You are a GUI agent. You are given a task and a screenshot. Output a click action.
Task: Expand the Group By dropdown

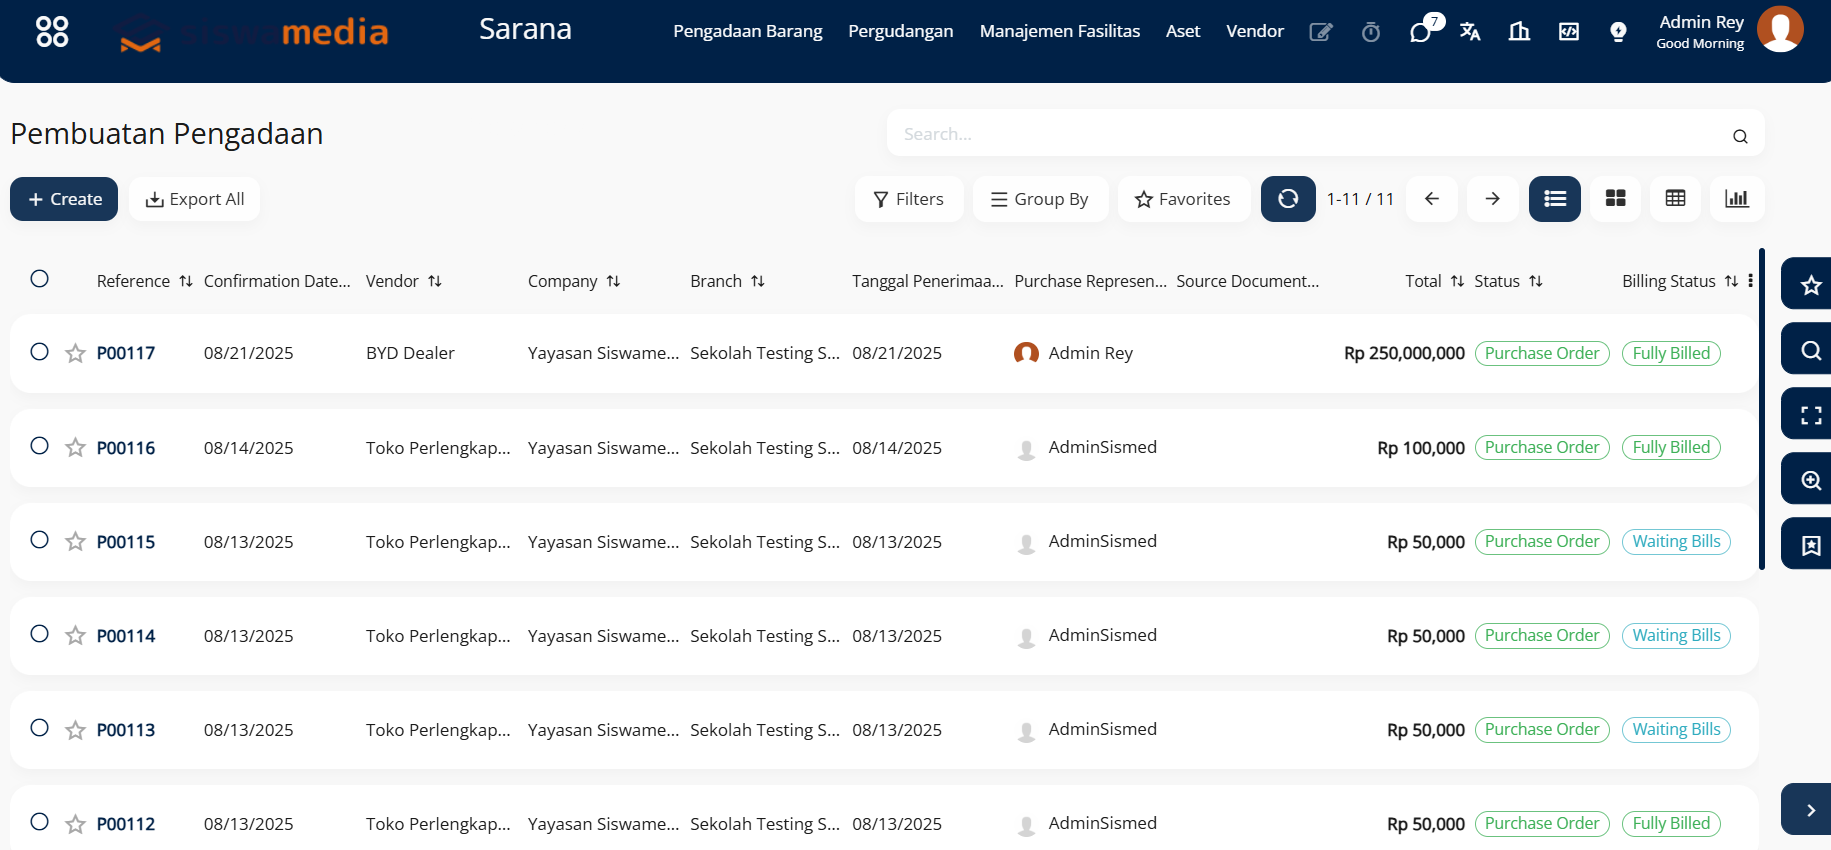click(x=1039, y=199)
